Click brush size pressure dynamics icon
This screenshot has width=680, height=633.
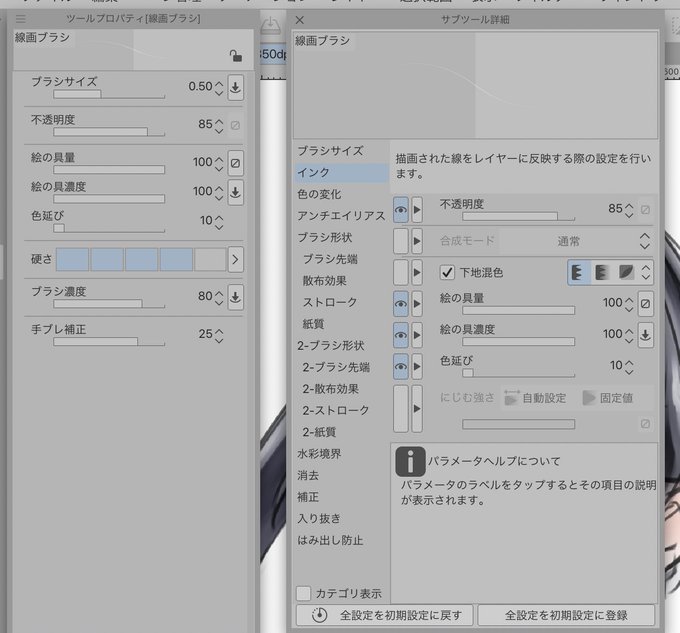pyautogui.click(x=235, y=88)
